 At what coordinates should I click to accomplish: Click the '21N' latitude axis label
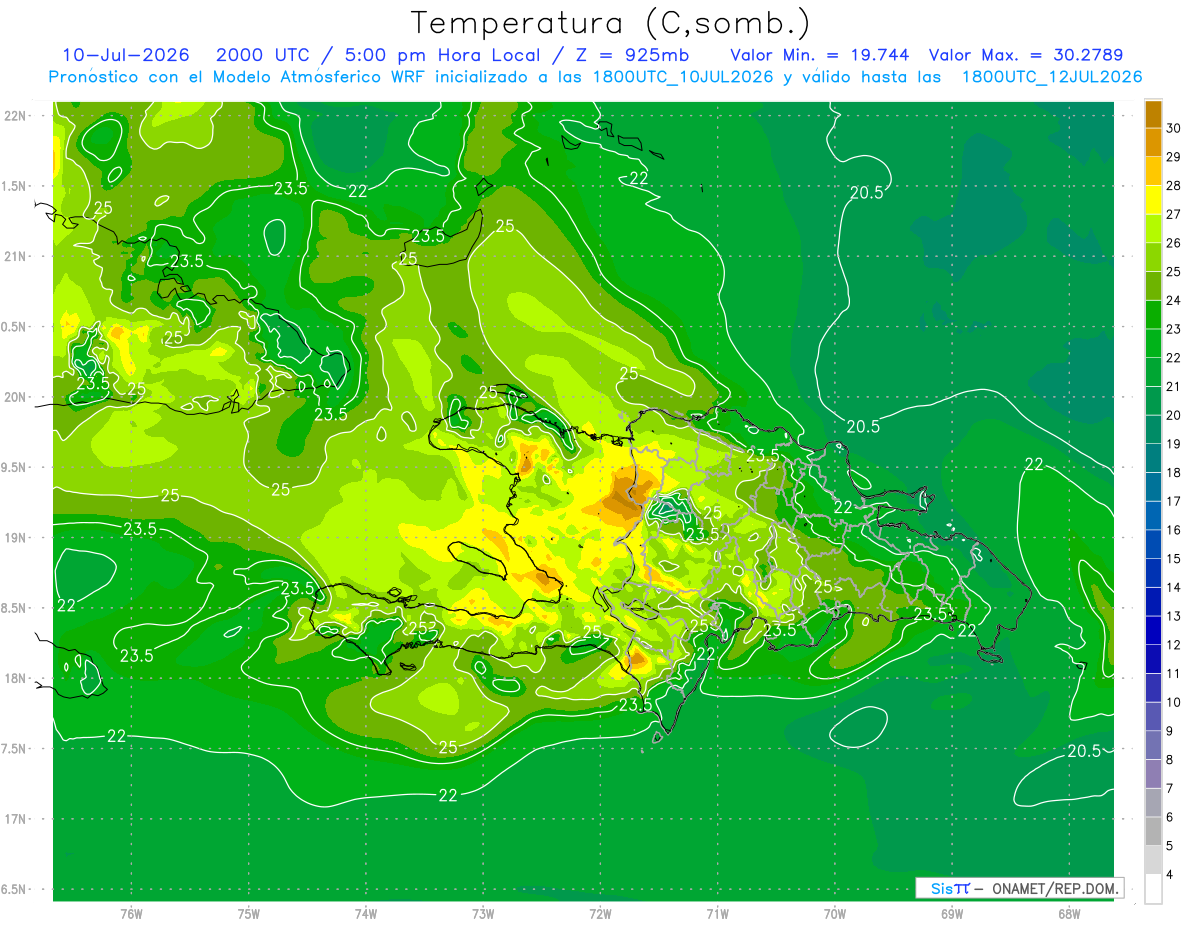[x=15, y=256]
